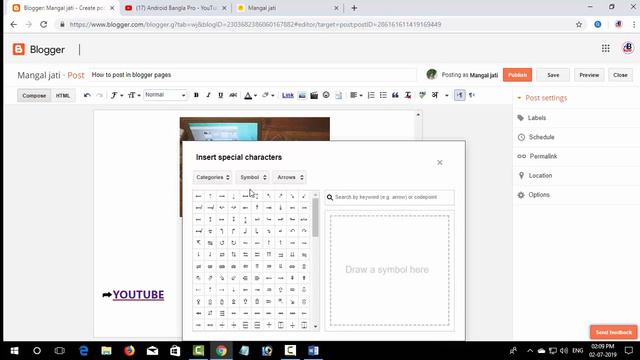Click the Draw a symbol area
This screenshot has width=640, height=360.
point(389,270)
